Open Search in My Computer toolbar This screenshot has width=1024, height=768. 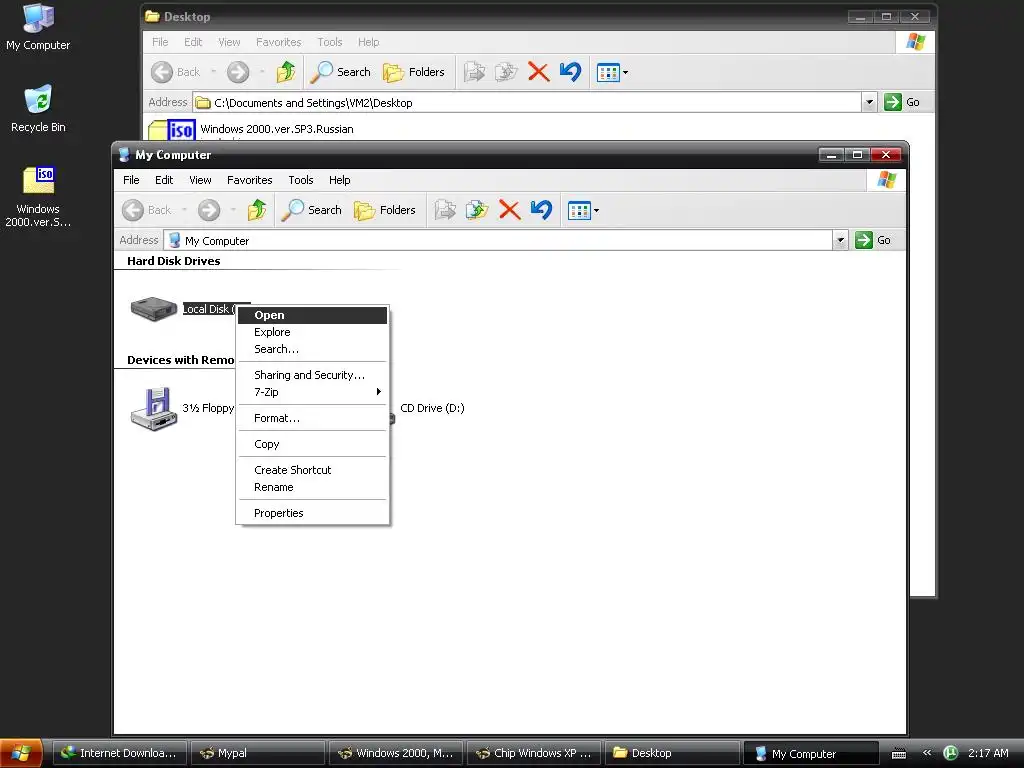(x=312, y=210)
